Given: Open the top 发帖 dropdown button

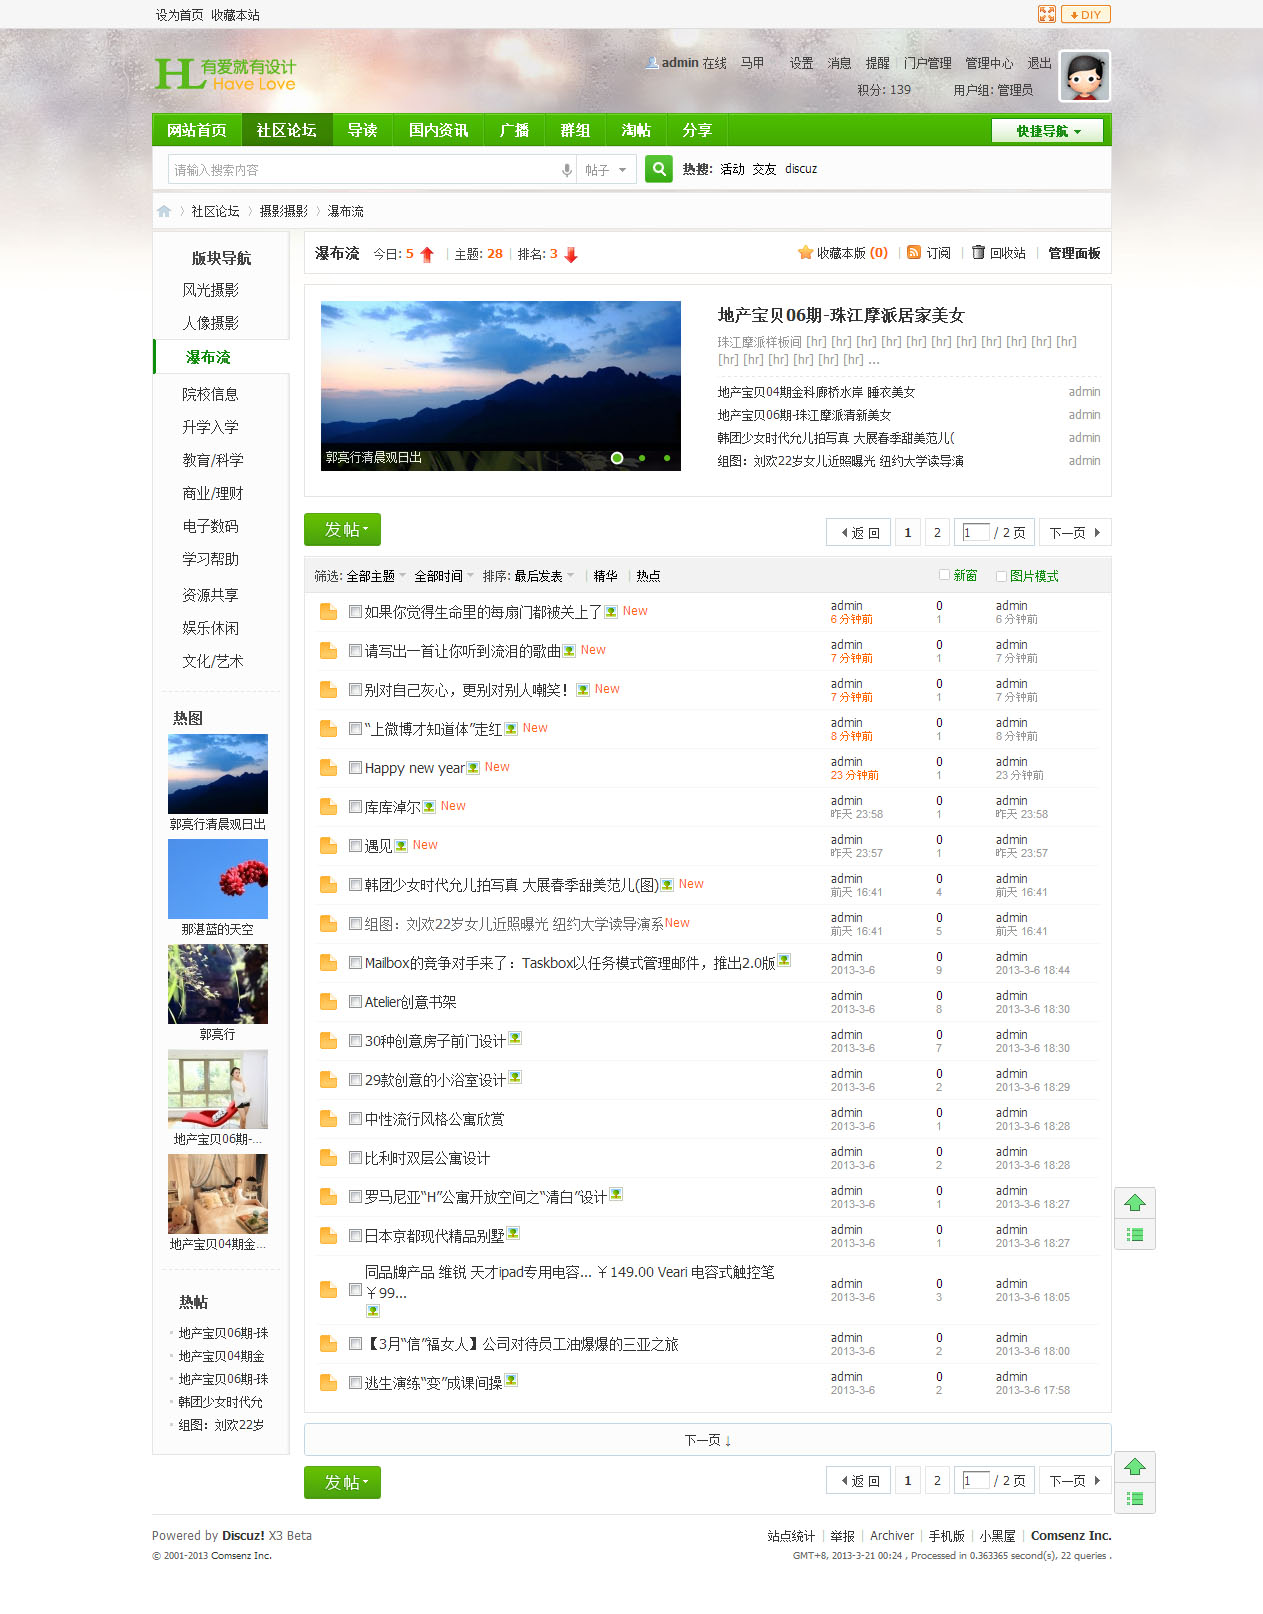Looking at the screenshot, I should pos(342,529).
